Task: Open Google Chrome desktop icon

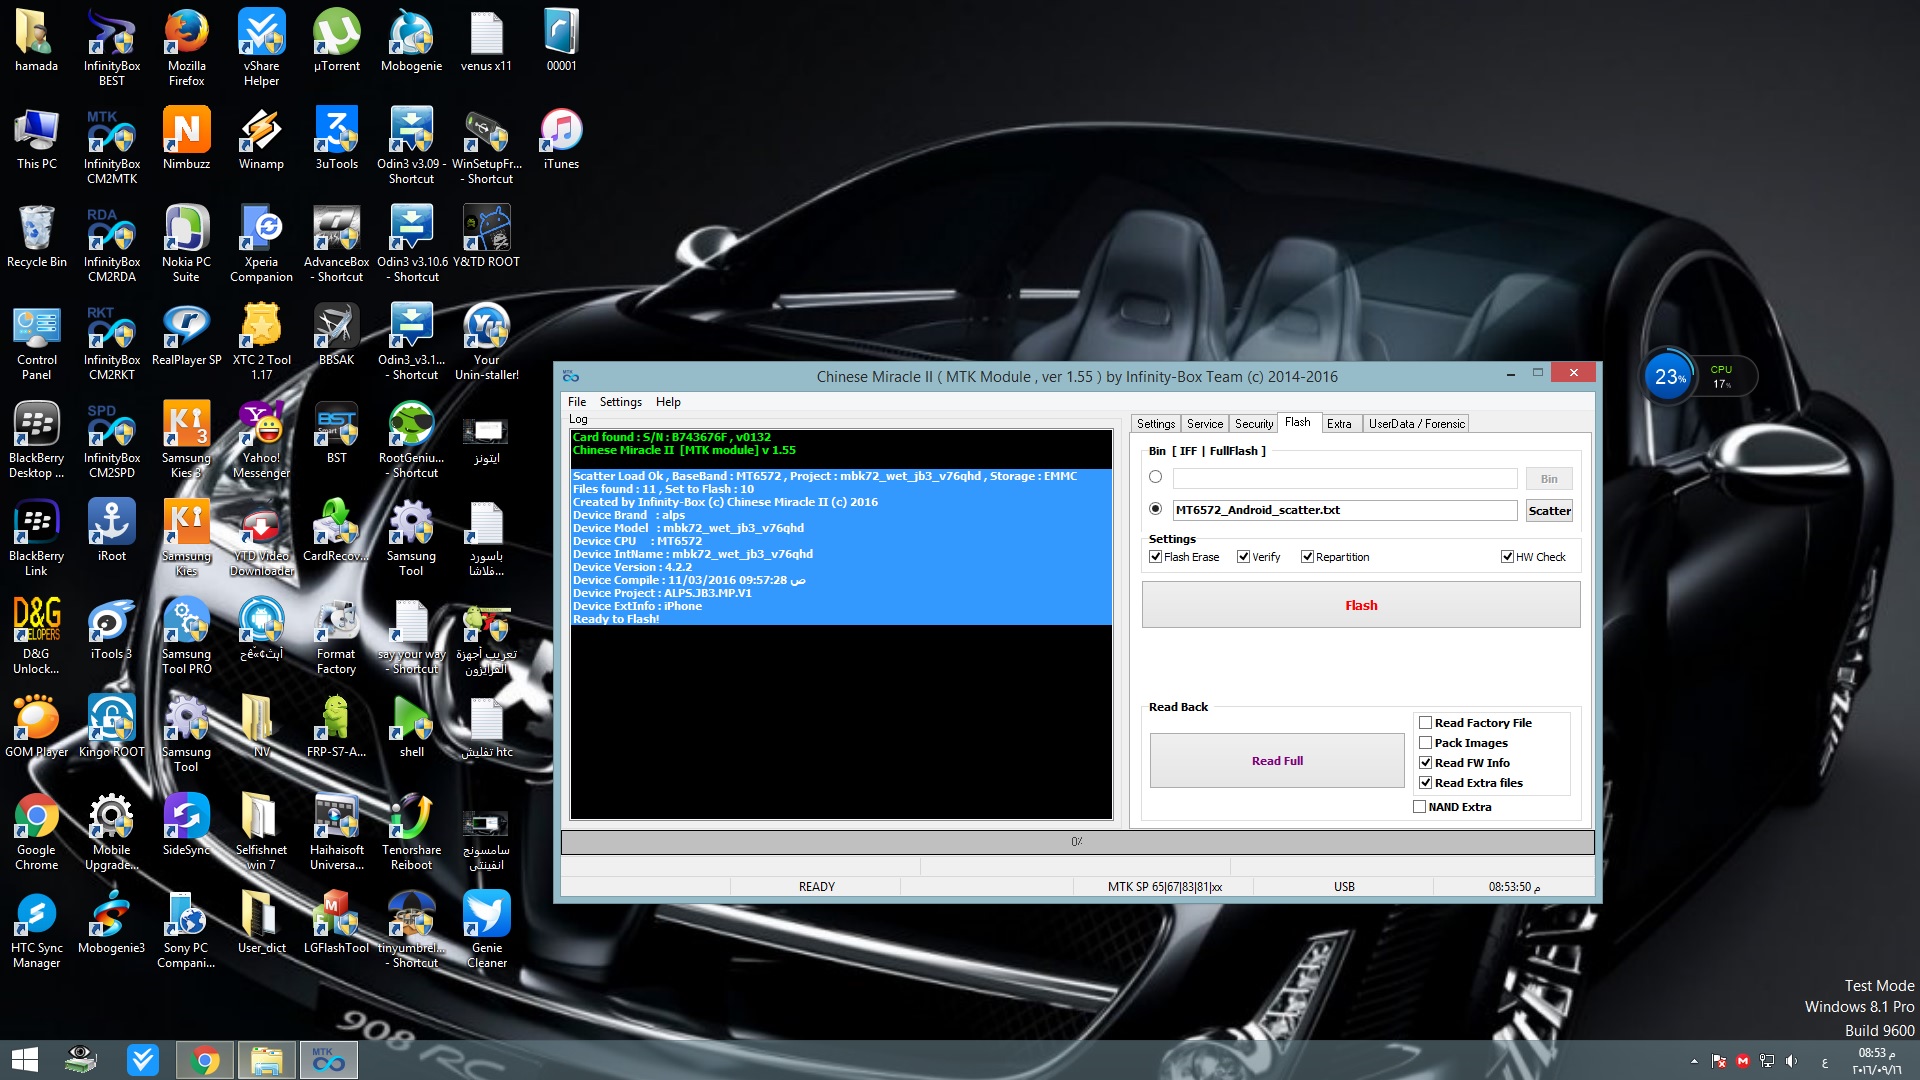Action: tap(36, 831)
